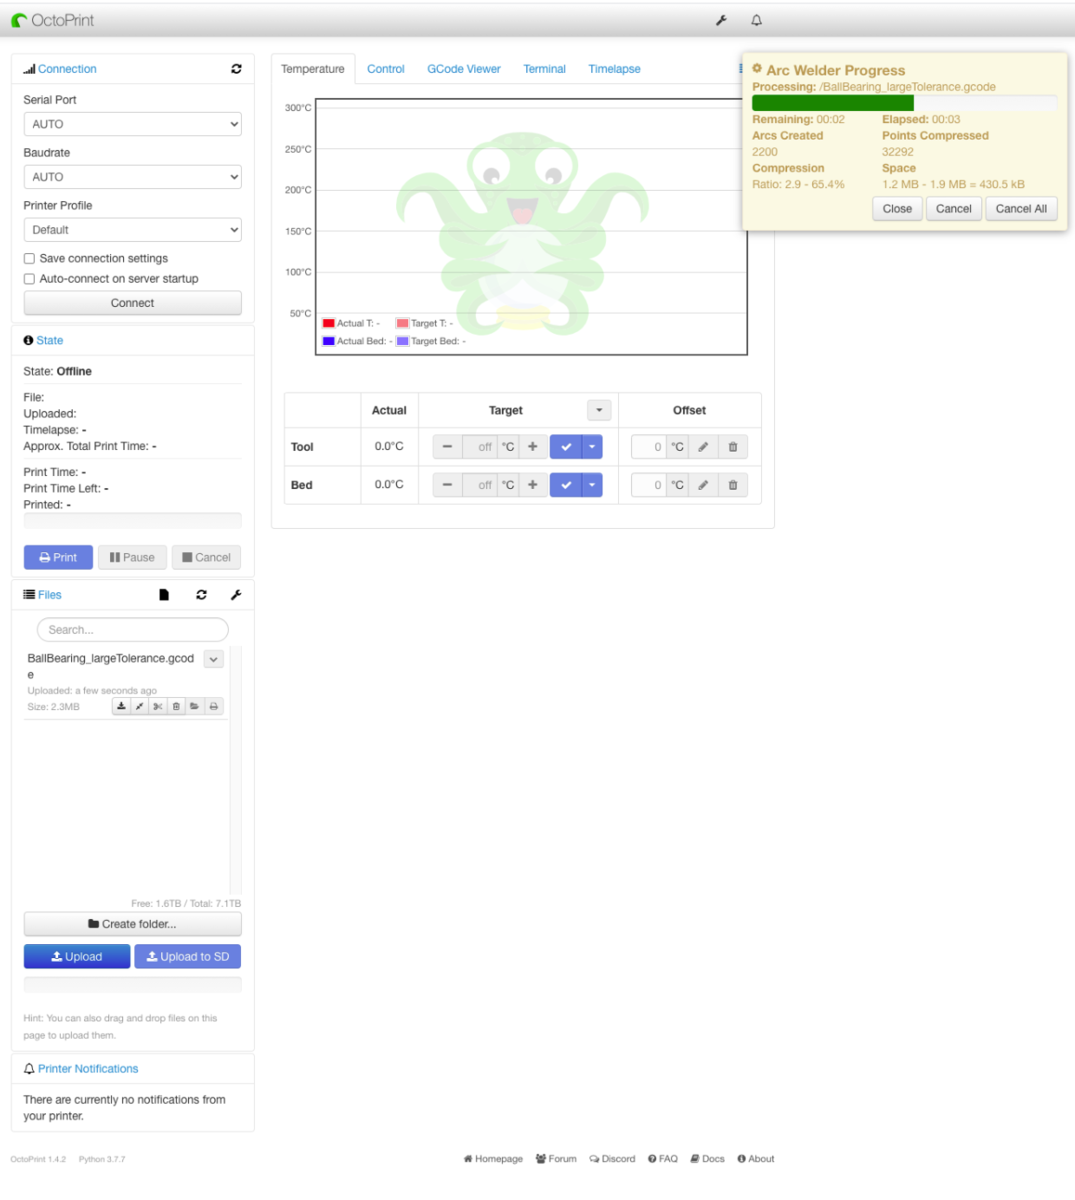Image resolution: width=1075 pixels, height=1200 pixels.
Task: Open the Forum footer link
Action: tap(556, 1159)
